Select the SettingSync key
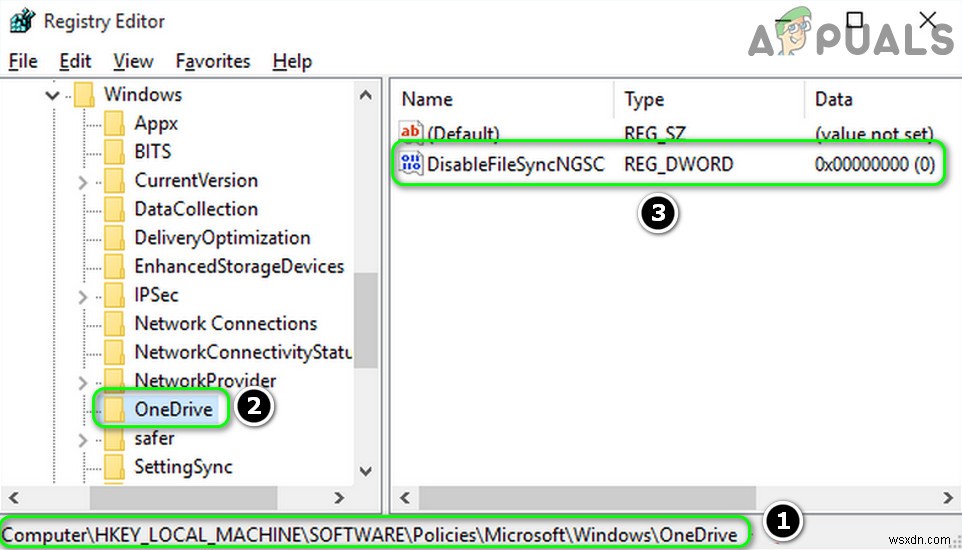Image resolution: width=962 pixels, height=550 pixels. click(x=183, y=467)
